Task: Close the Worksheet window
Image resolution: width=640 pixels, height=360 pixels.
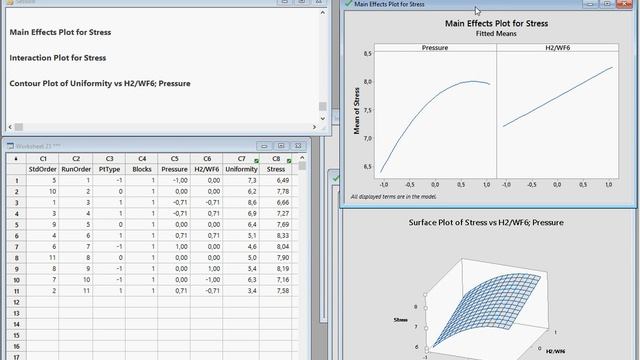Action: coord(298,146)
